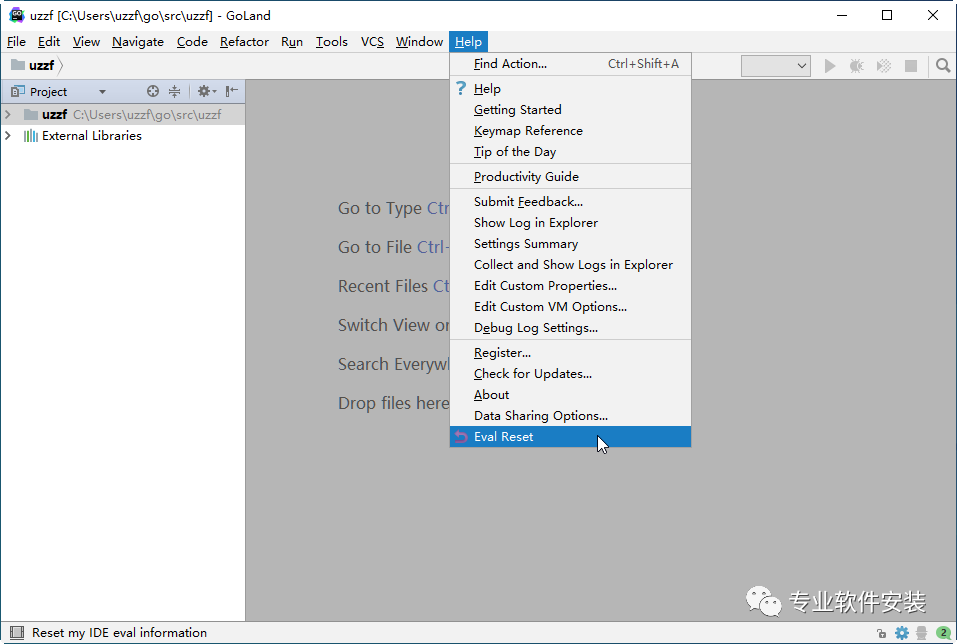
Task: Expand the External Libraries node
Action: coord(9,136)
